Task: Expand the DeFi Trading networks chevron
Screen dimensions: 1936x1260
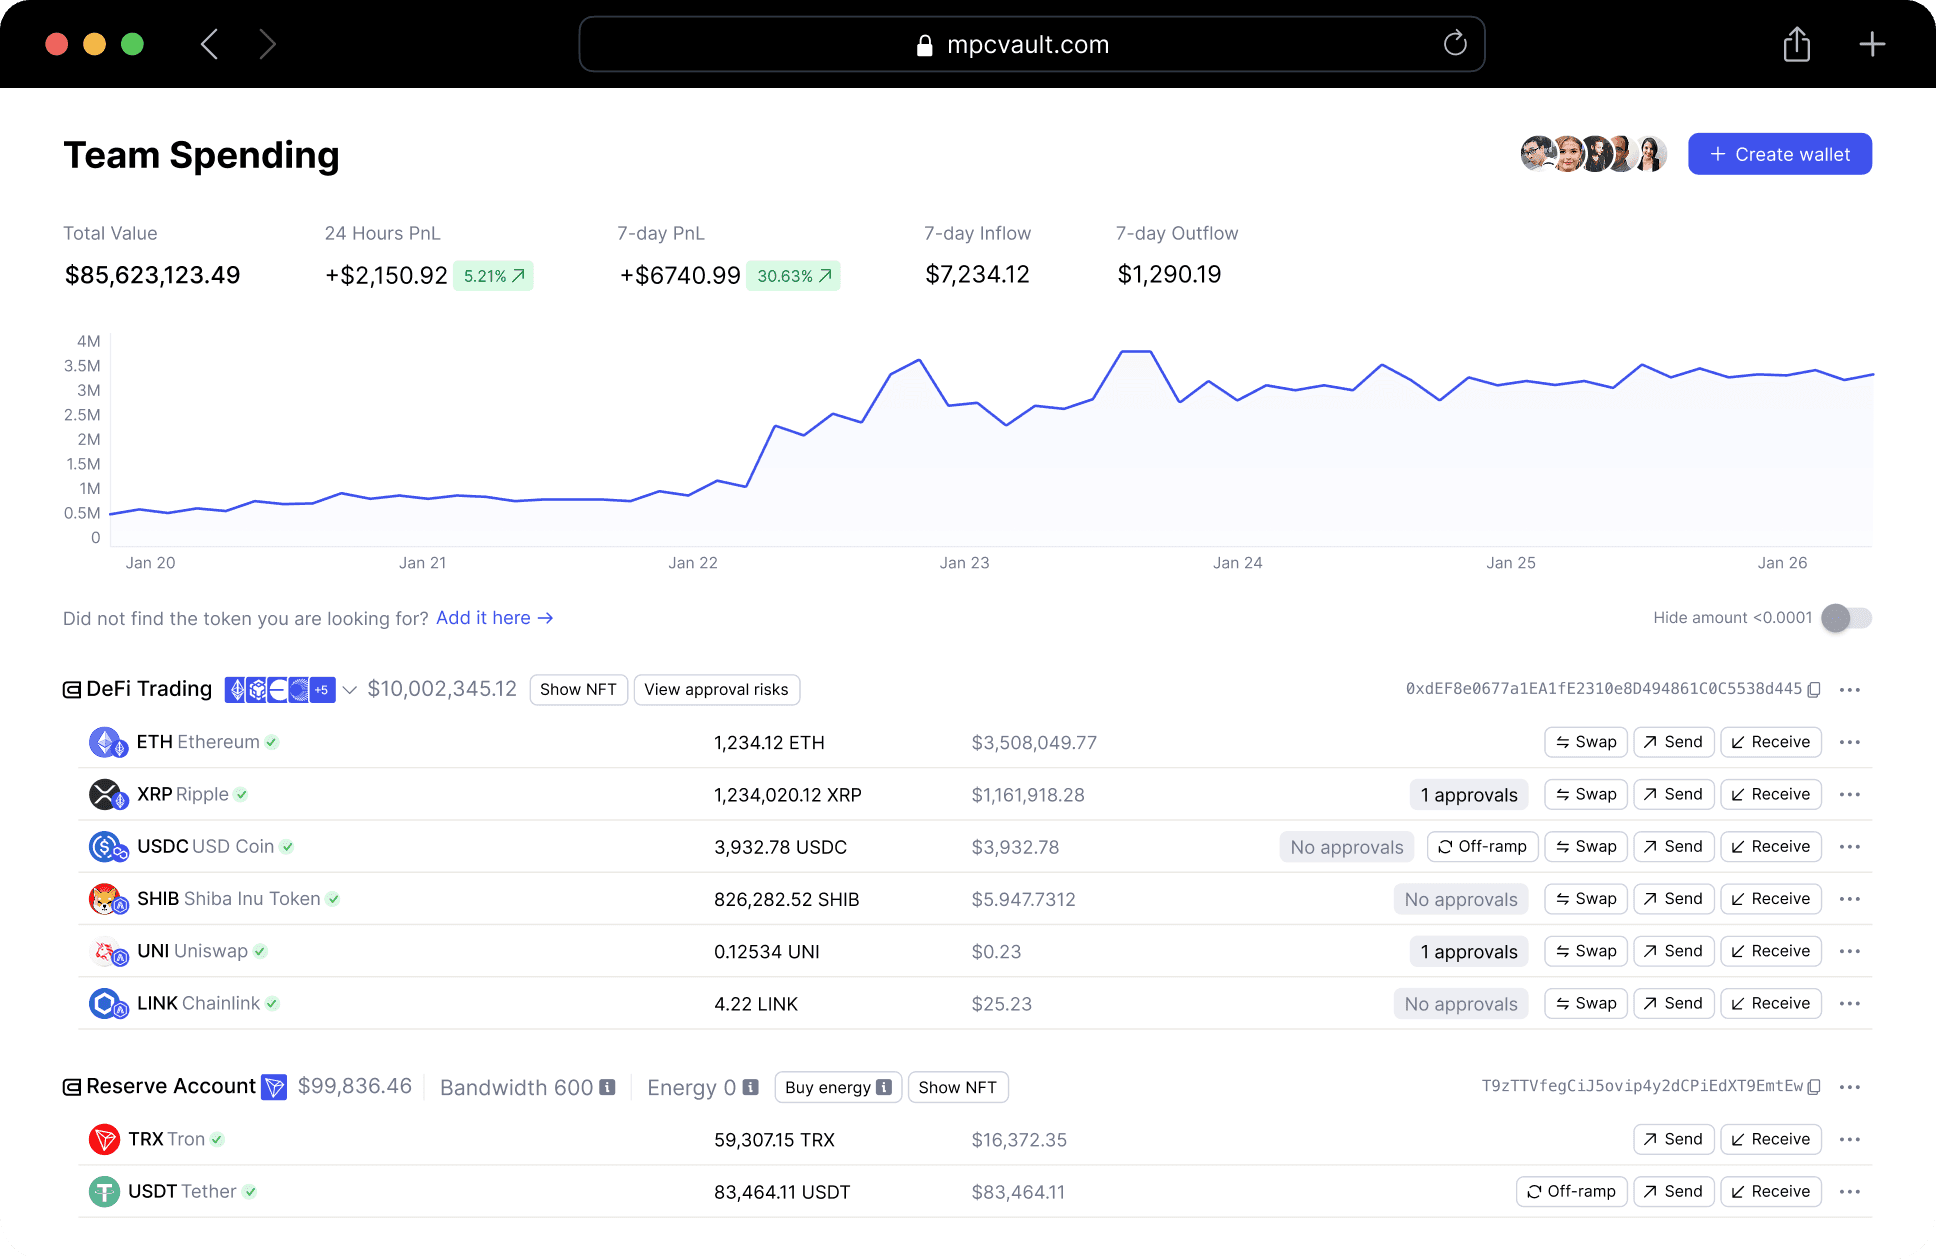Action: 350,690
